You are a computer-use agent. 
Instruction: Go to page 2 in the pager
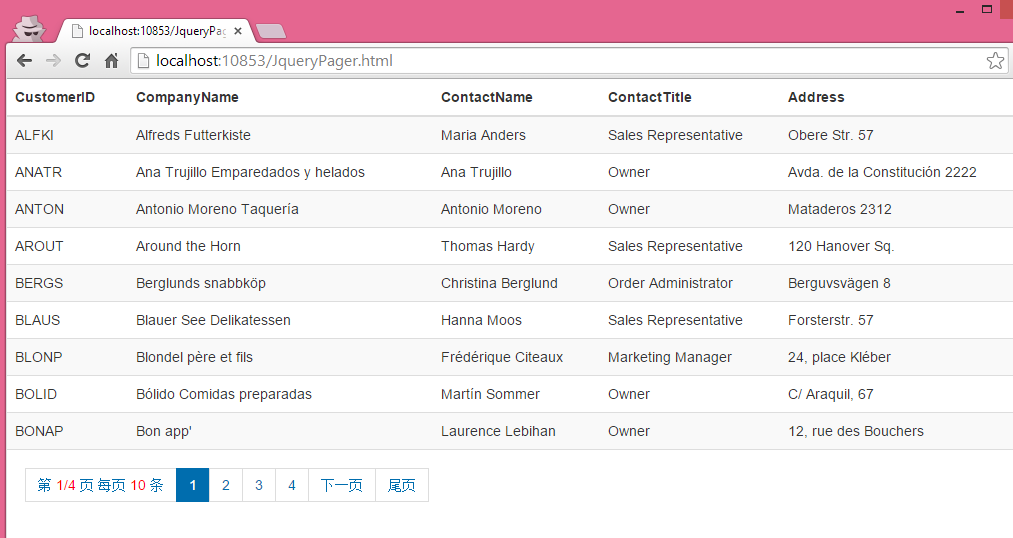pos(226,485)
